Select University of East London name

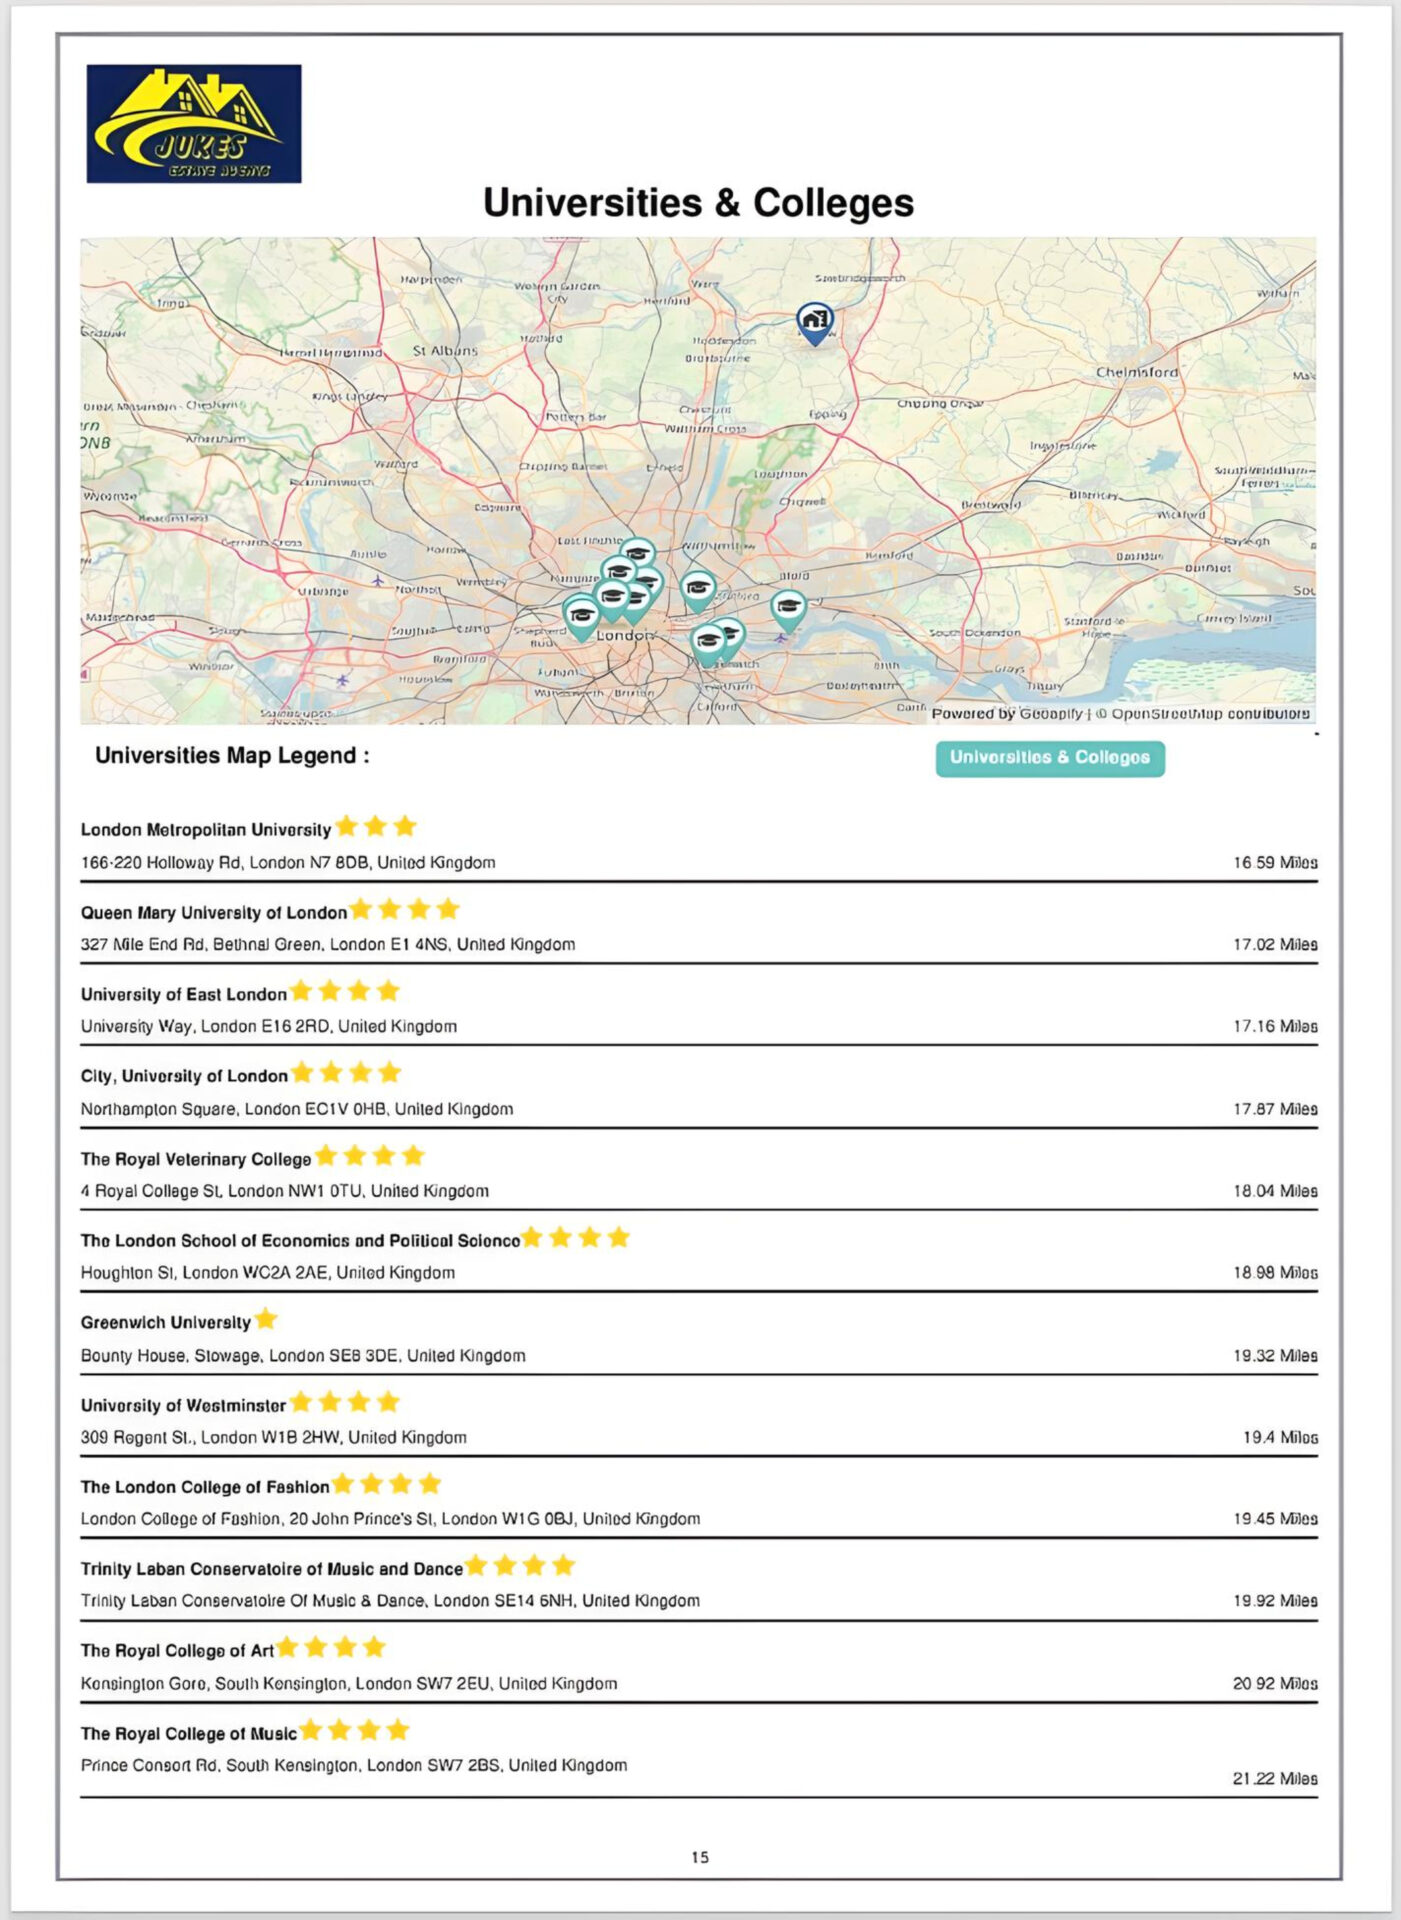184,995
